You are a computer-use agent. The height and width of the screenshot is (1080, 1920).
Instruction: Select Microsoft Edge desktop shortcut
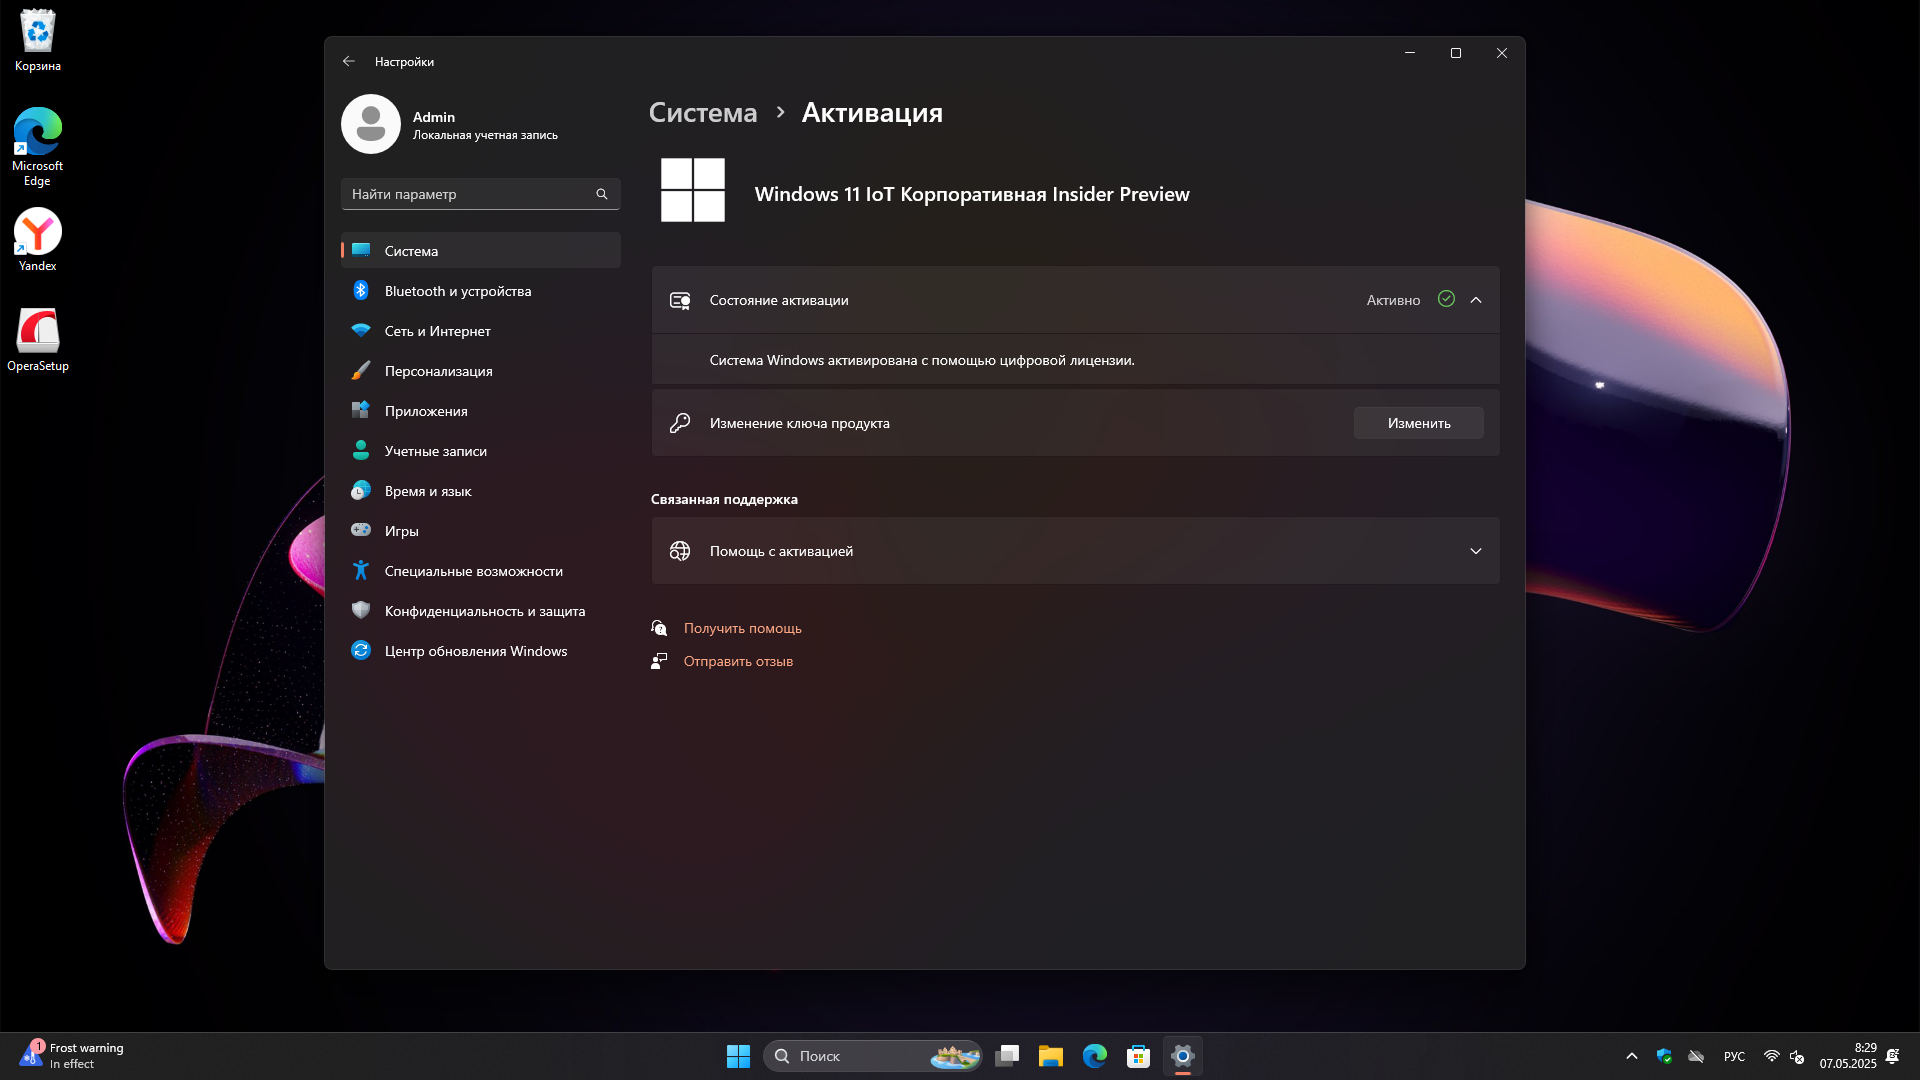[x=38, y=147]
